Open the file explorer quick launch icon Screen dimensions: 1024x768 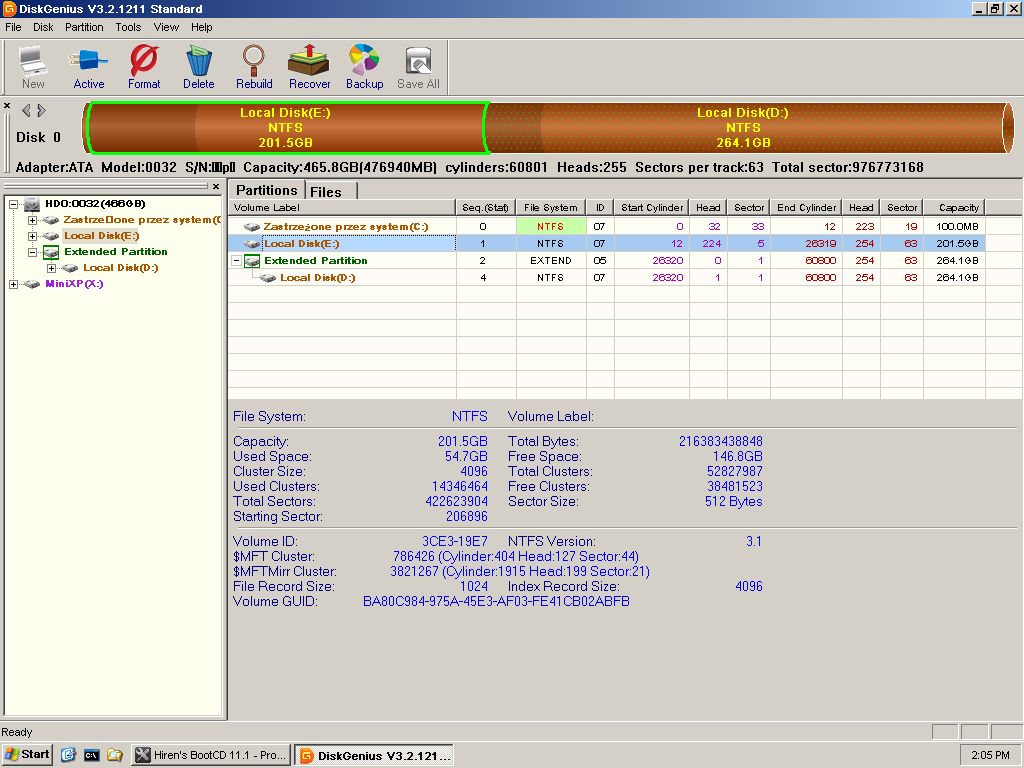[114, 755]
